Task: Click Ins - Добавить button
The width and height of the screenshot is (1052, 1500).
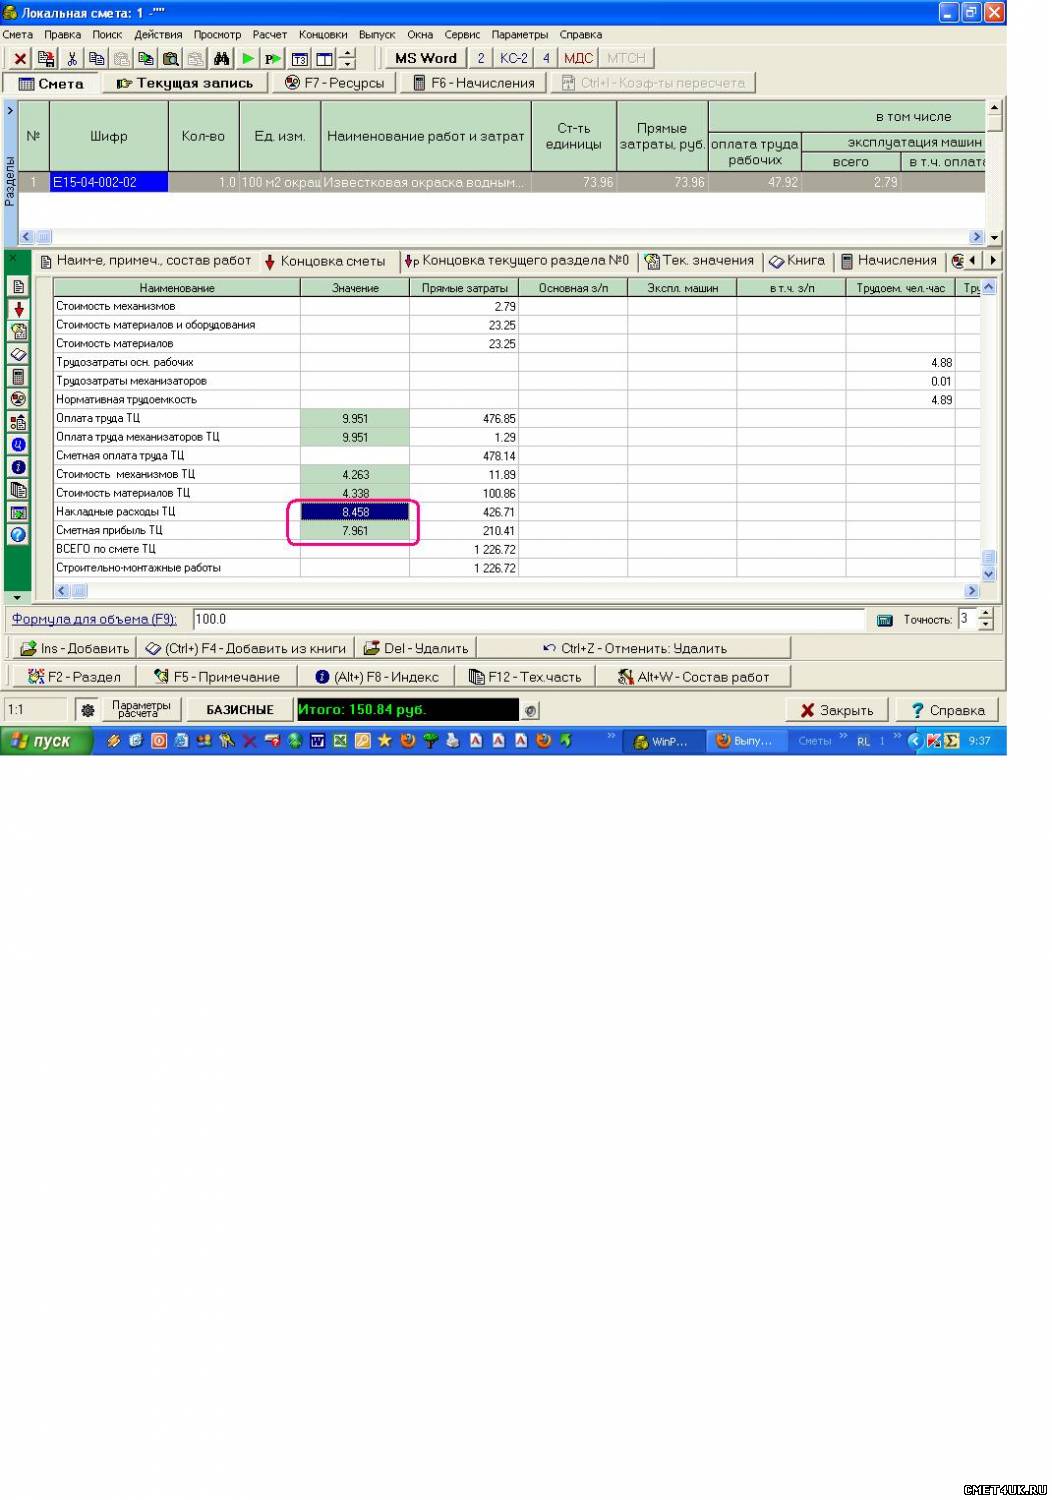Action: pyautogui.click(x=75, y=648)
